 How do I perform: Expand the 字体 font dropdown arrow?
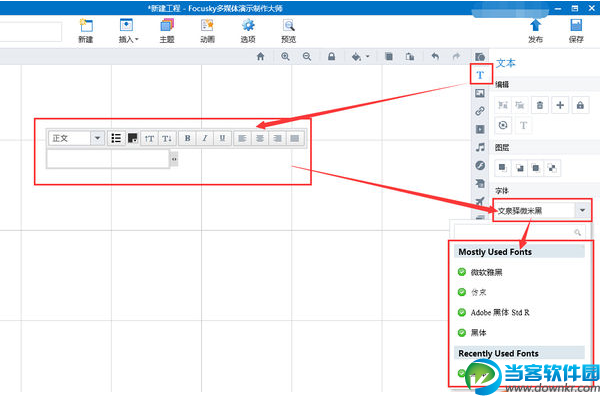(x=583, y=210)
